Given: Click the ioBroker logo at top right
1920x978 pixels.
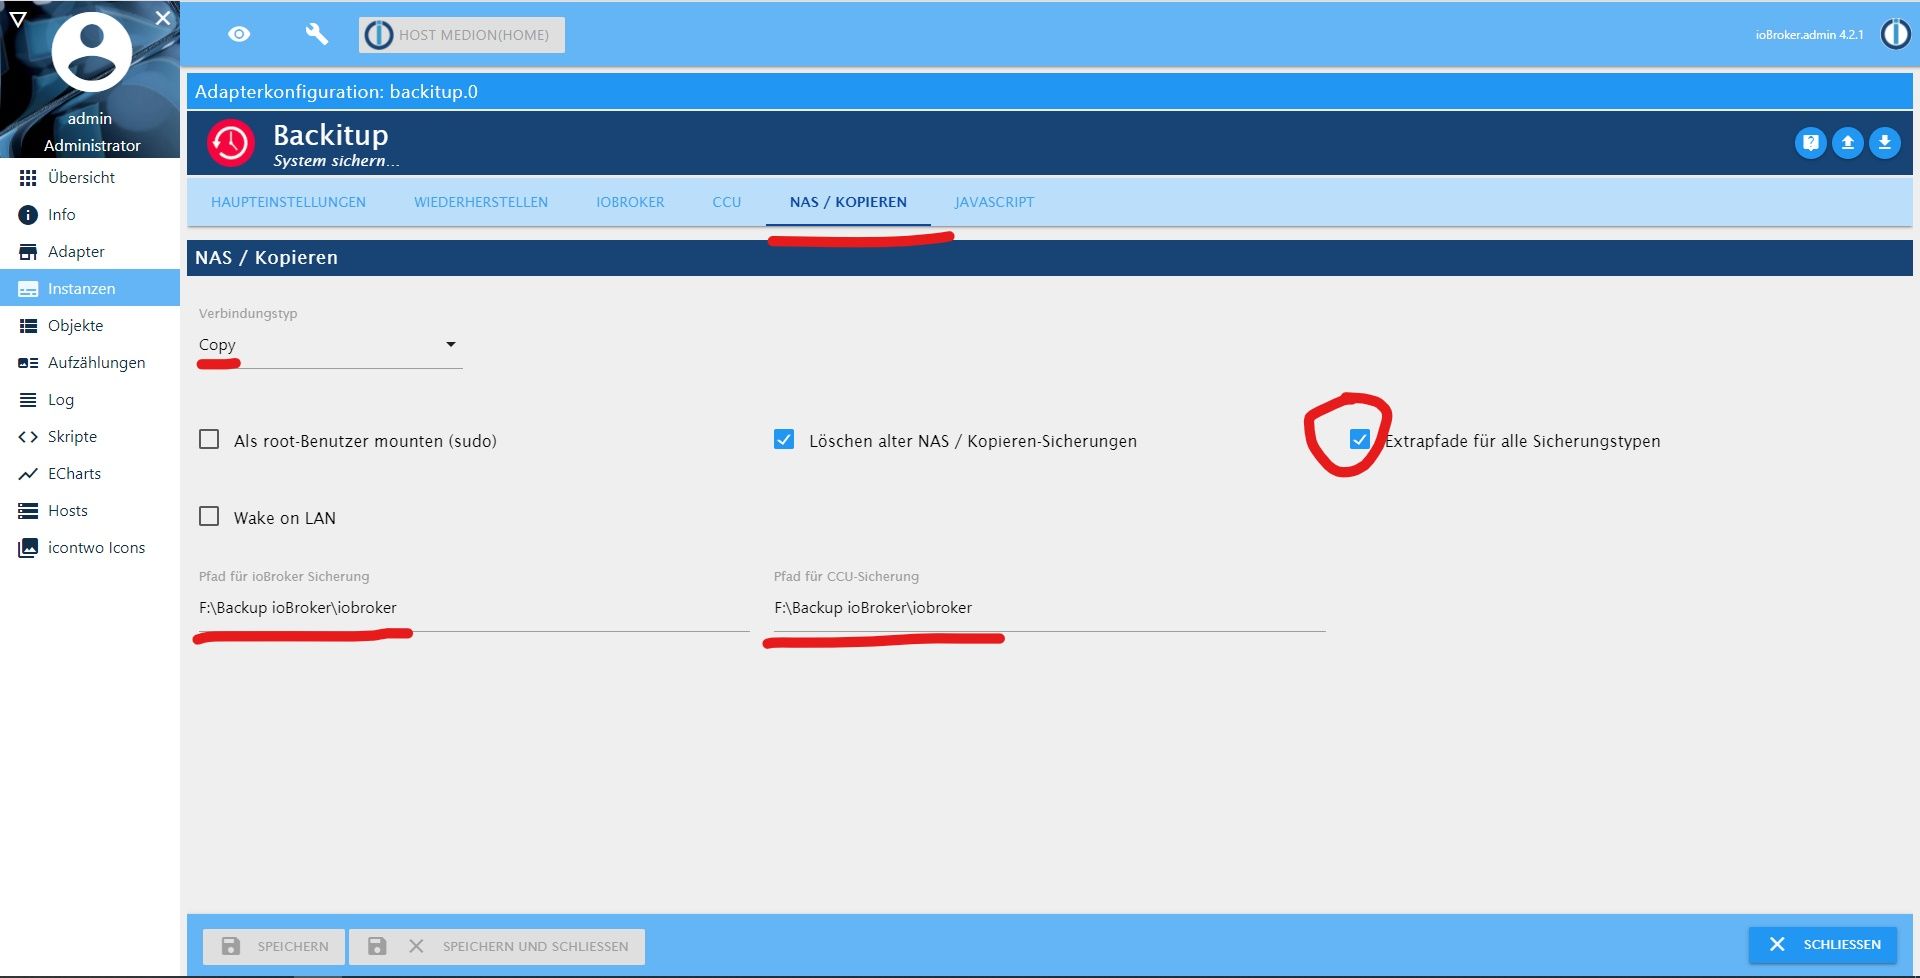Looking at the screenshot, I should 1895,34.
